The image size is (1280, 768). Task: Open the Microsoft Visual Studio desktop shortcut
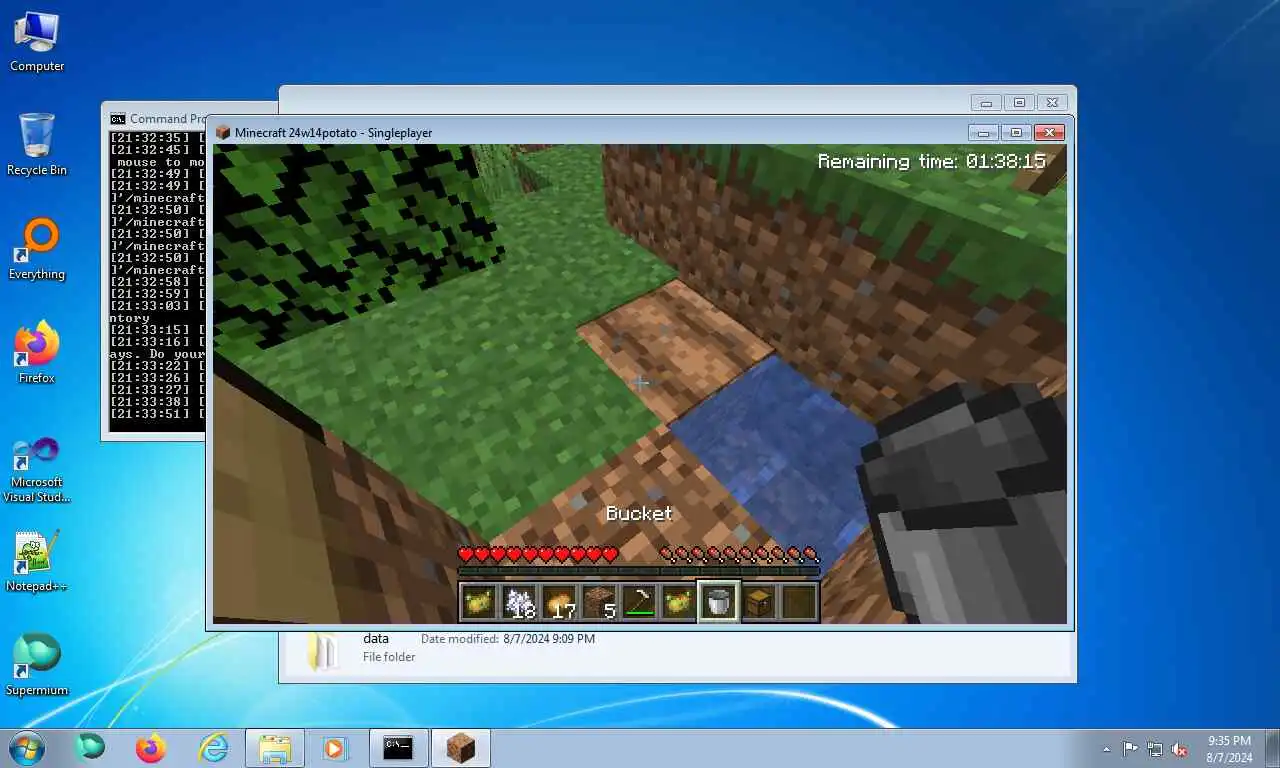click(37, 469)
